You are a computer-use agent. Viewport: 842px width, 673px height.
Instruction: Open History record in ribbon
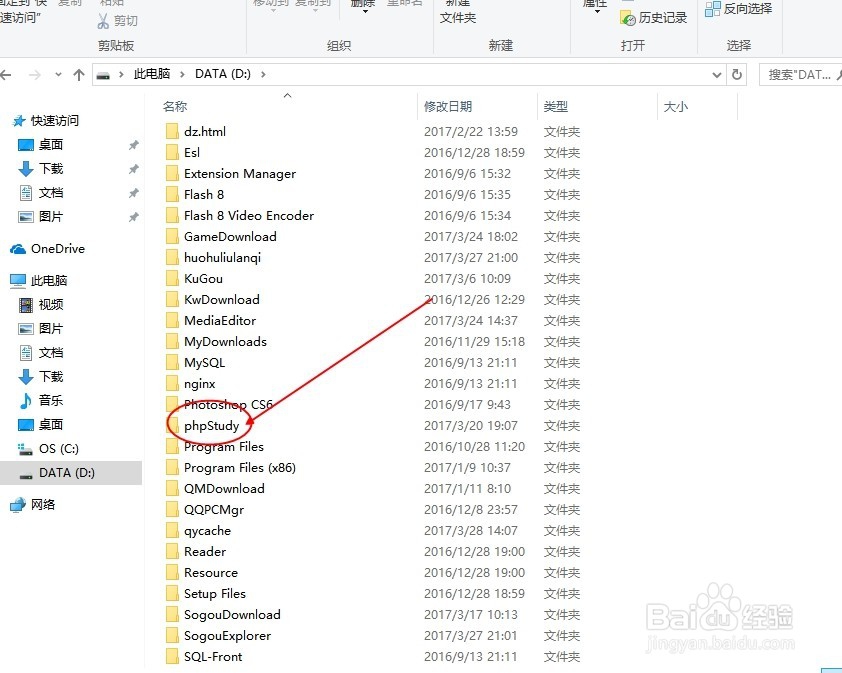click(x=654, y=18)
